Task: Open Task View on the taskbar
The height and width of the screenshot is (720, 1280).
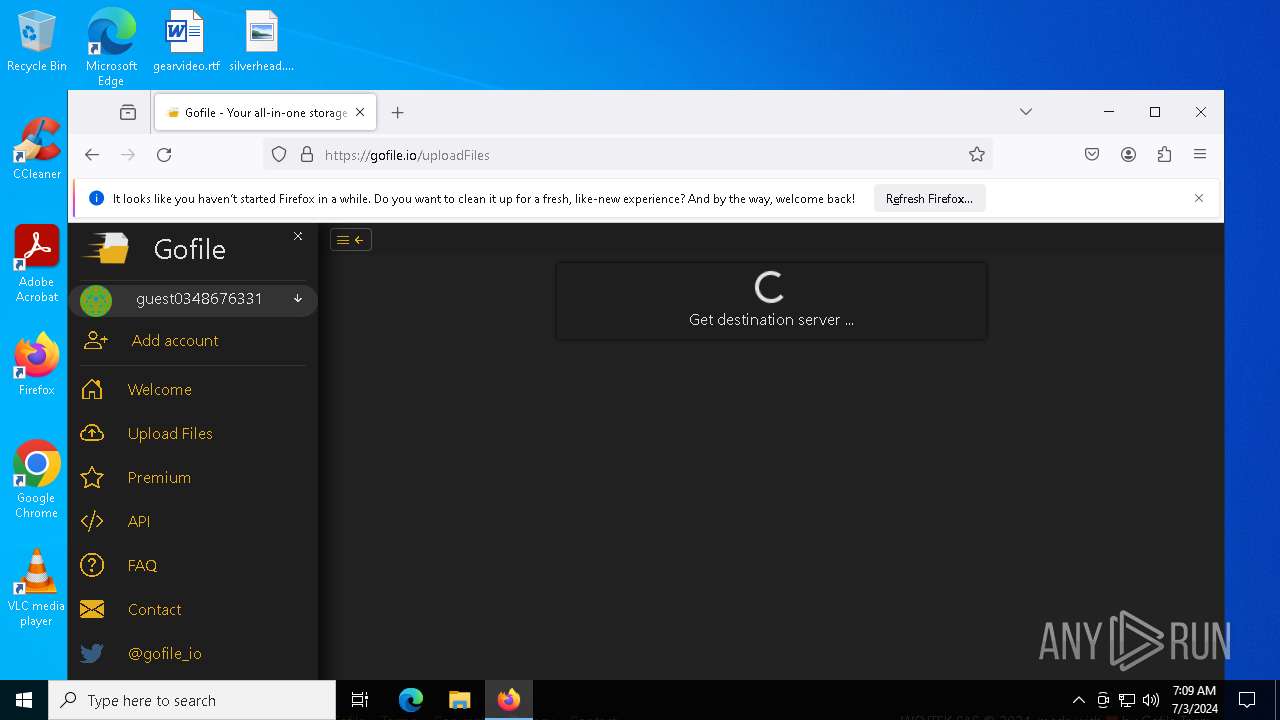Action: (x=360, y=700)
